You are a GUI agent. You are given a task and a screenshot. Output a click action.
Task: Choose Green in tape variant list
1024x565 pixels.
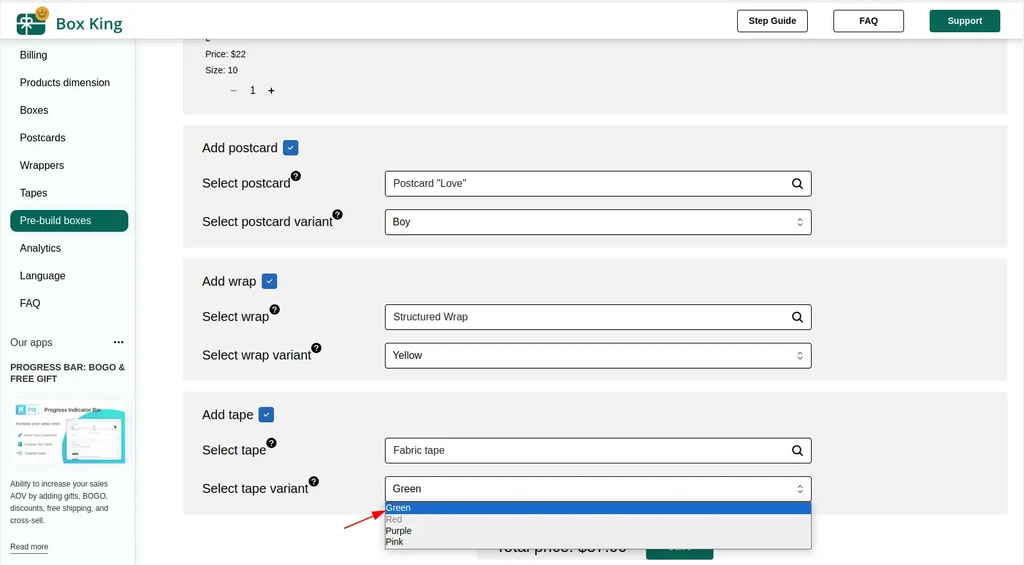598,508
